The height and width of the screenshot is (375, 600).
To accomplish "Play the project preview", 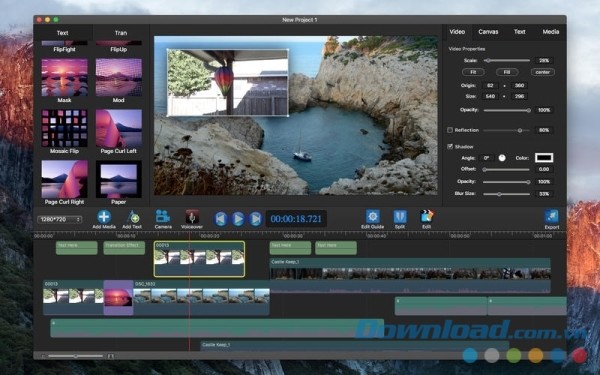I will pyautogui.click(x=238, y=219).
